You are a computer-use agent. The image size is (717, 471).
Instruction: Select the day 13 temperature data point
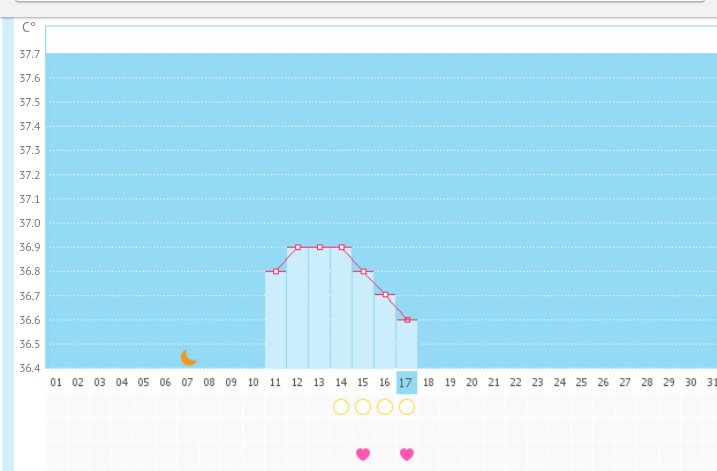pos(320,246)
